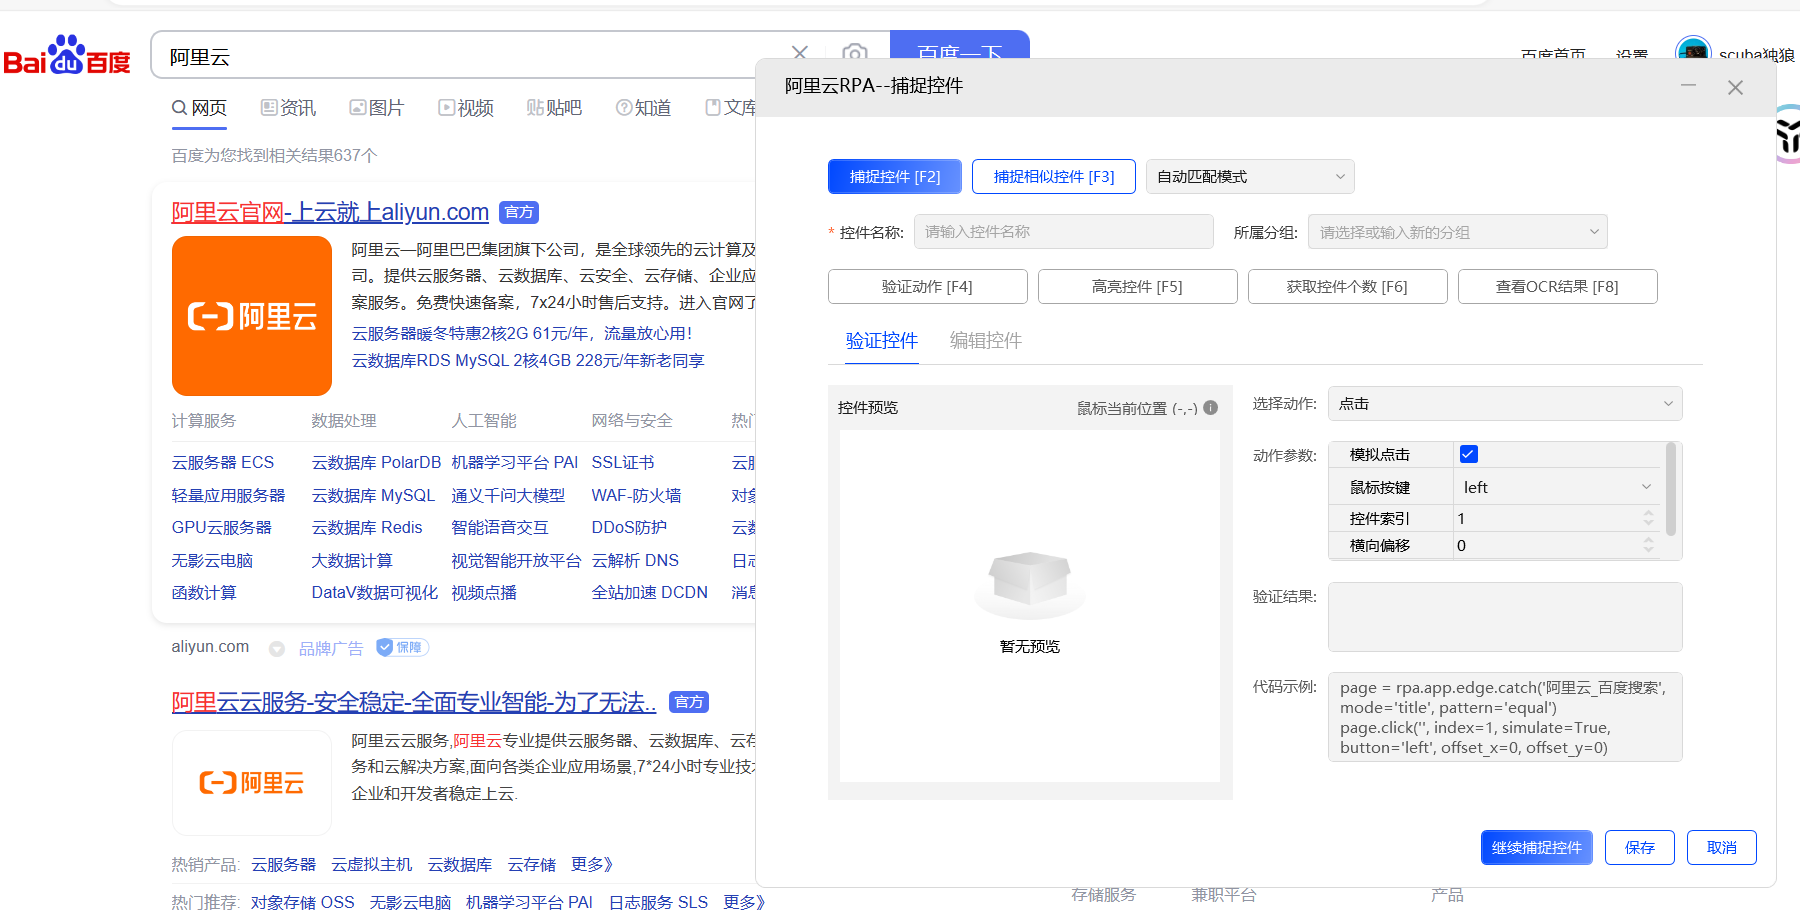Focus the 控件名称 input field
1800x919 pixels.
(x=1064, y=232)
